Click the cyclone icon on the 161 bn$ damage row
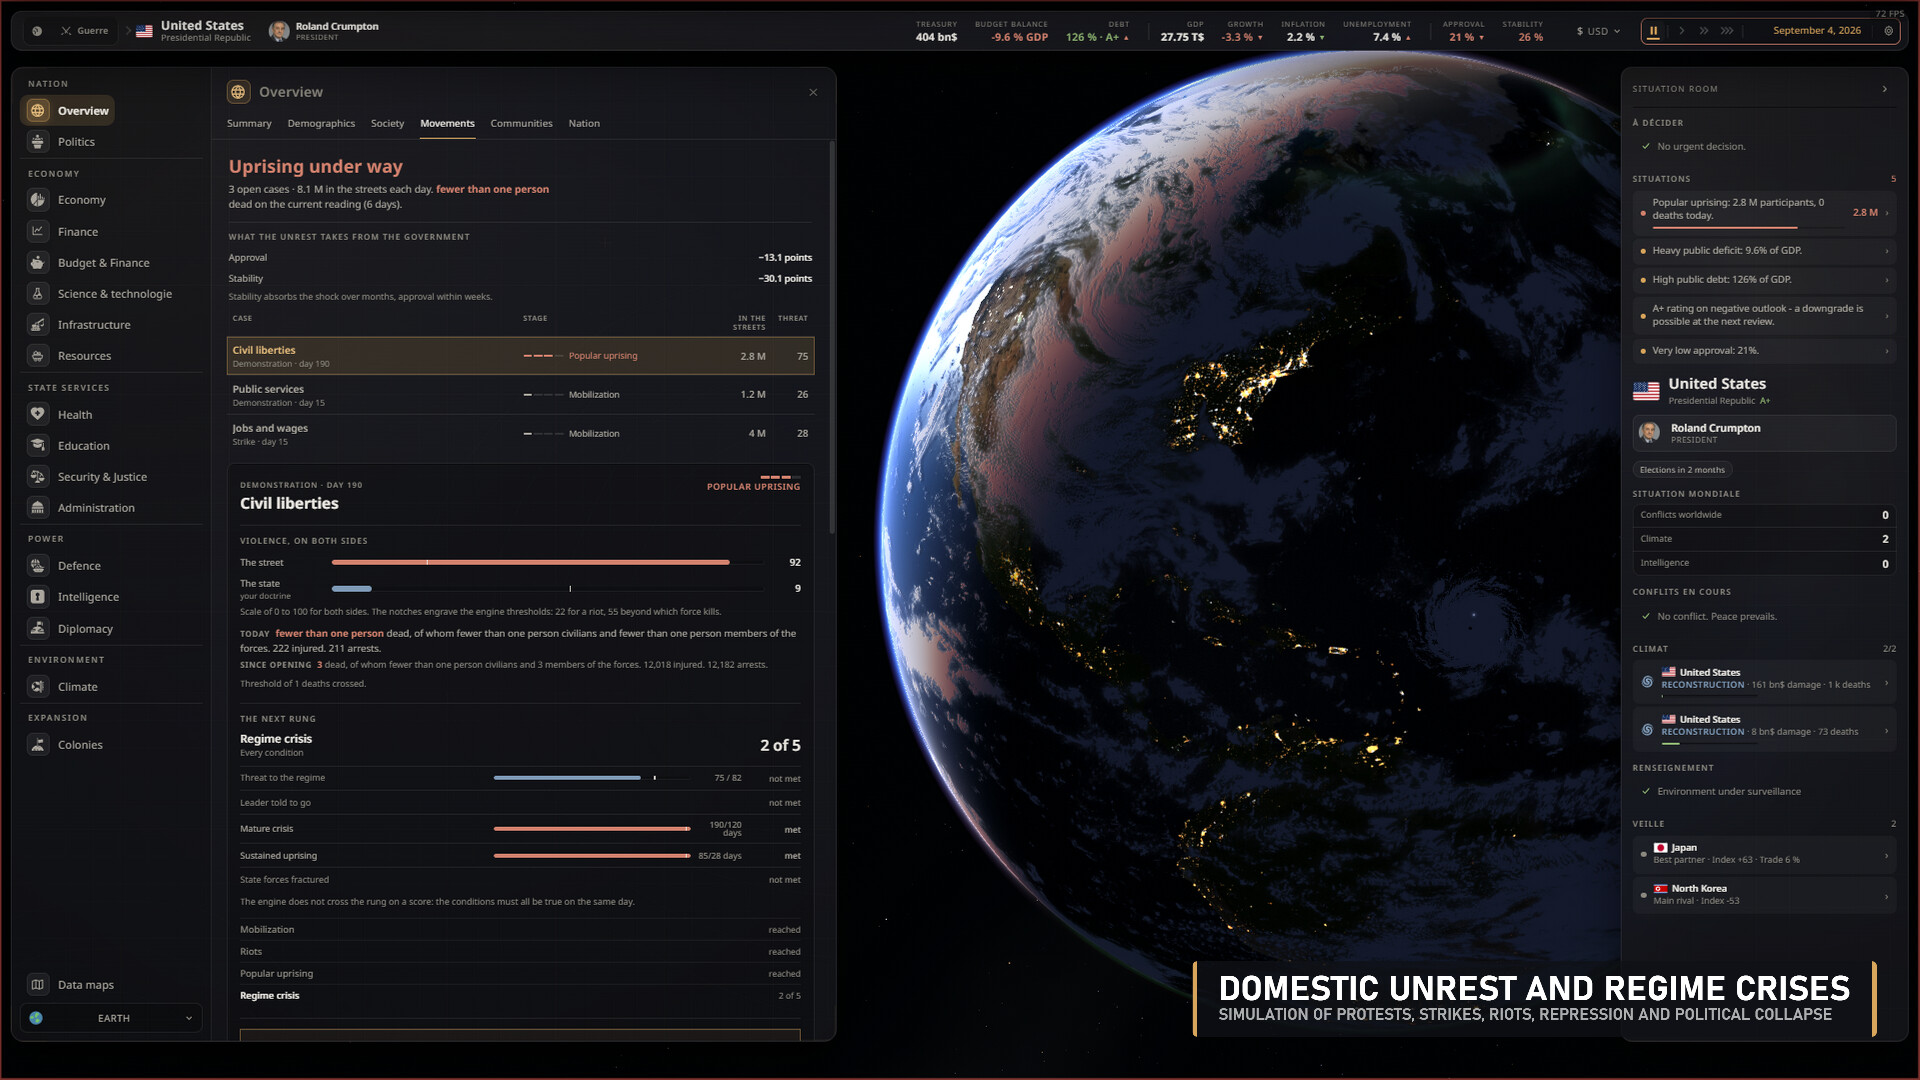 1647,682
